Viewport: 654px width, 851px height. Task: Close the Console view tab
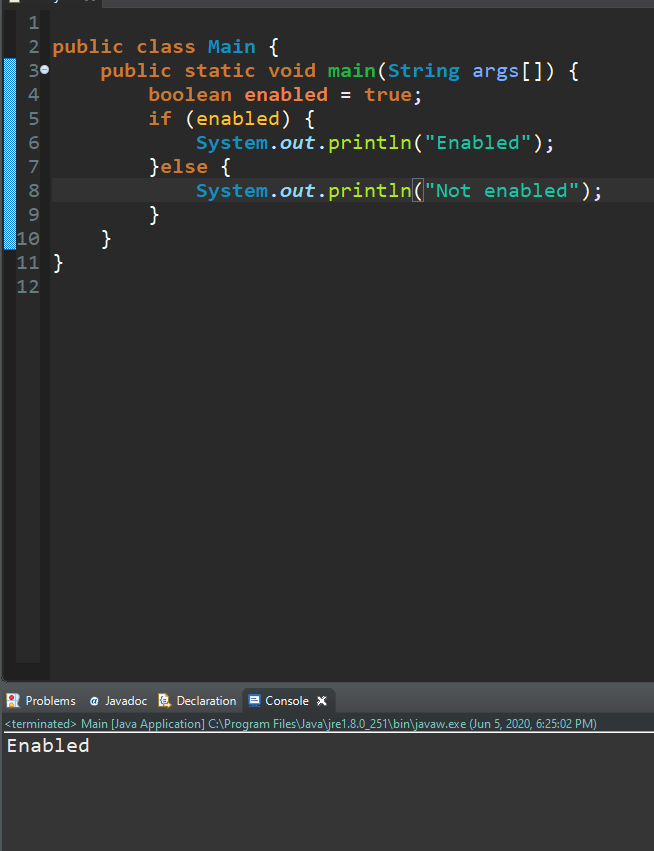pyautogui.click(x=322, y=701)
